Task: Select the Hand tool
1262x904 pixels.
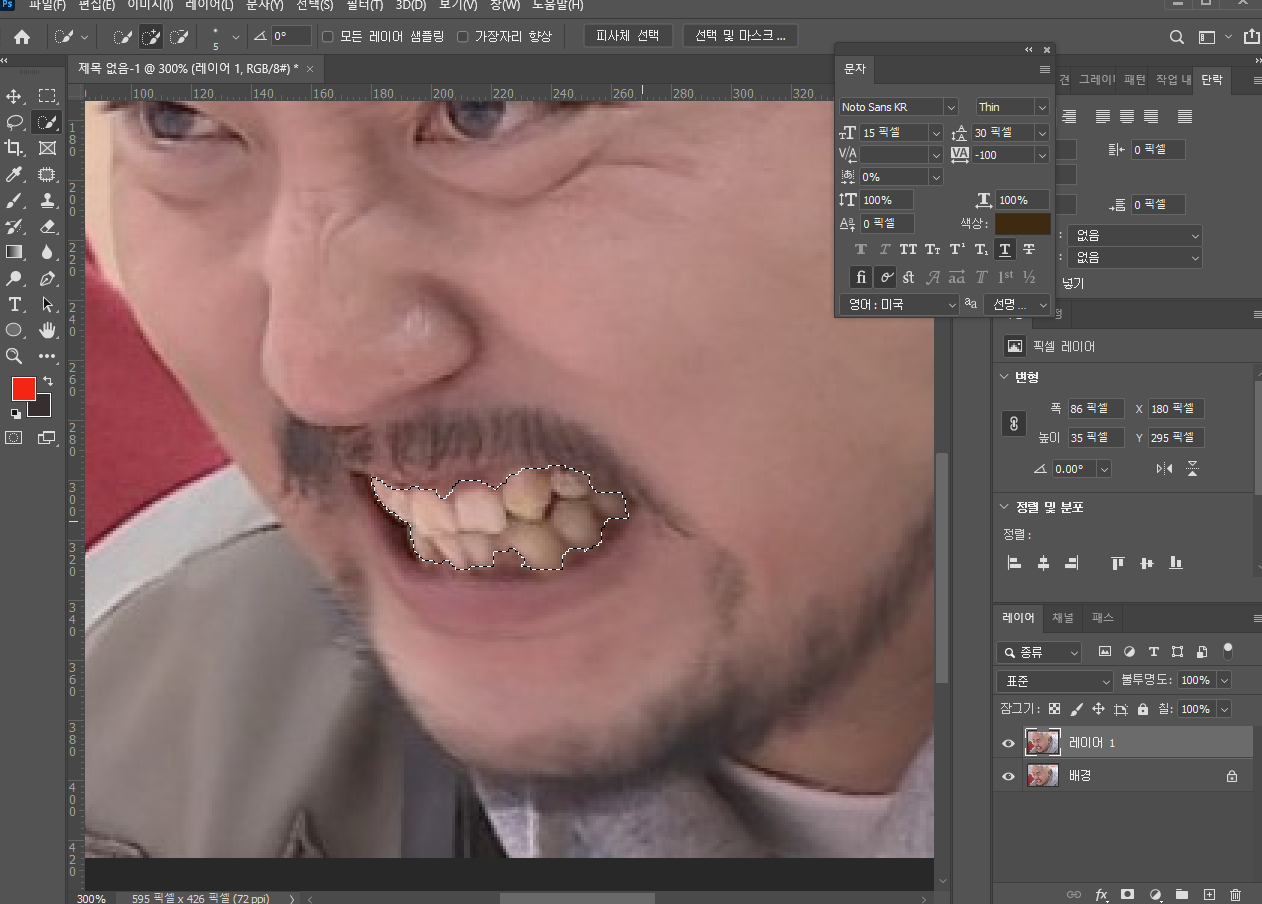Action: (x=47, y=330)
